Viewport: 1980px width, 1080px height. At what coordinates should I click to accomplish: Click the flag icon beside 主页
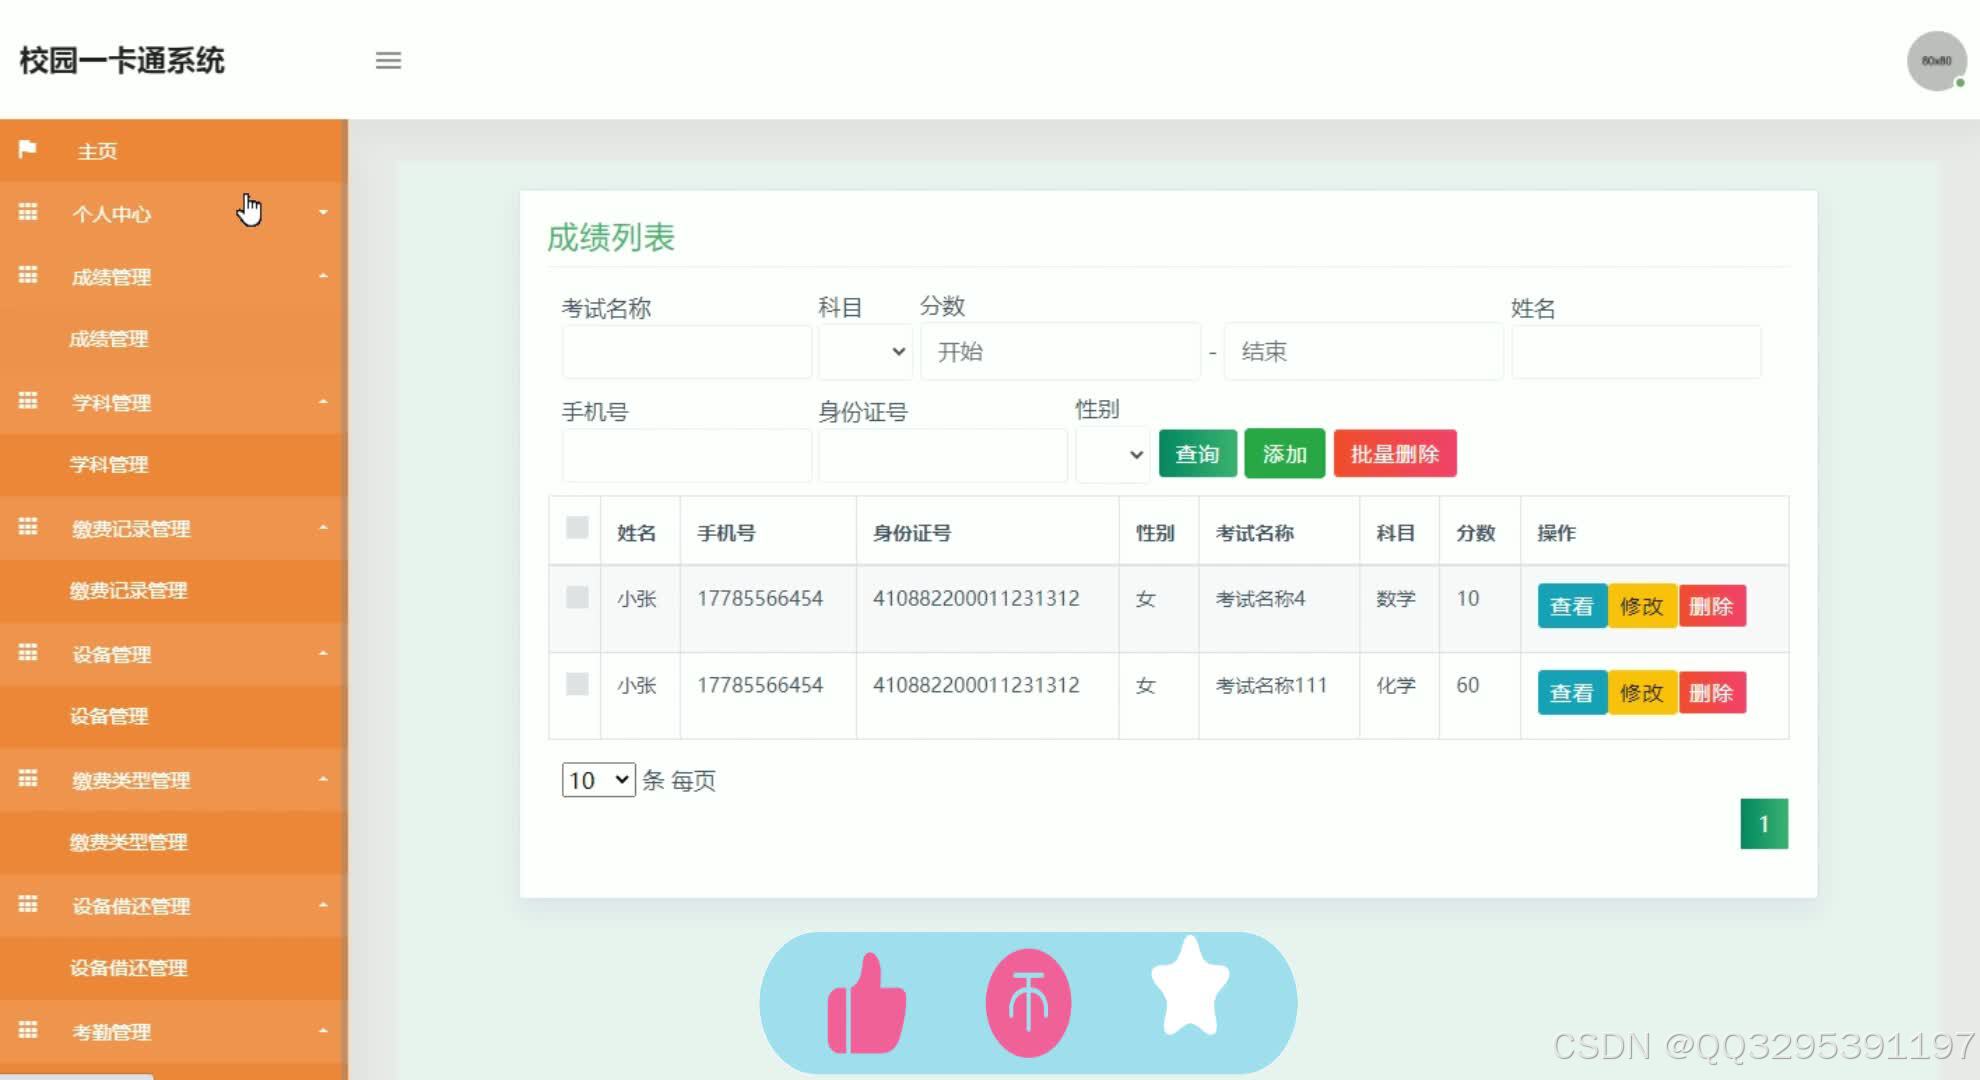(x=27, y=149)
